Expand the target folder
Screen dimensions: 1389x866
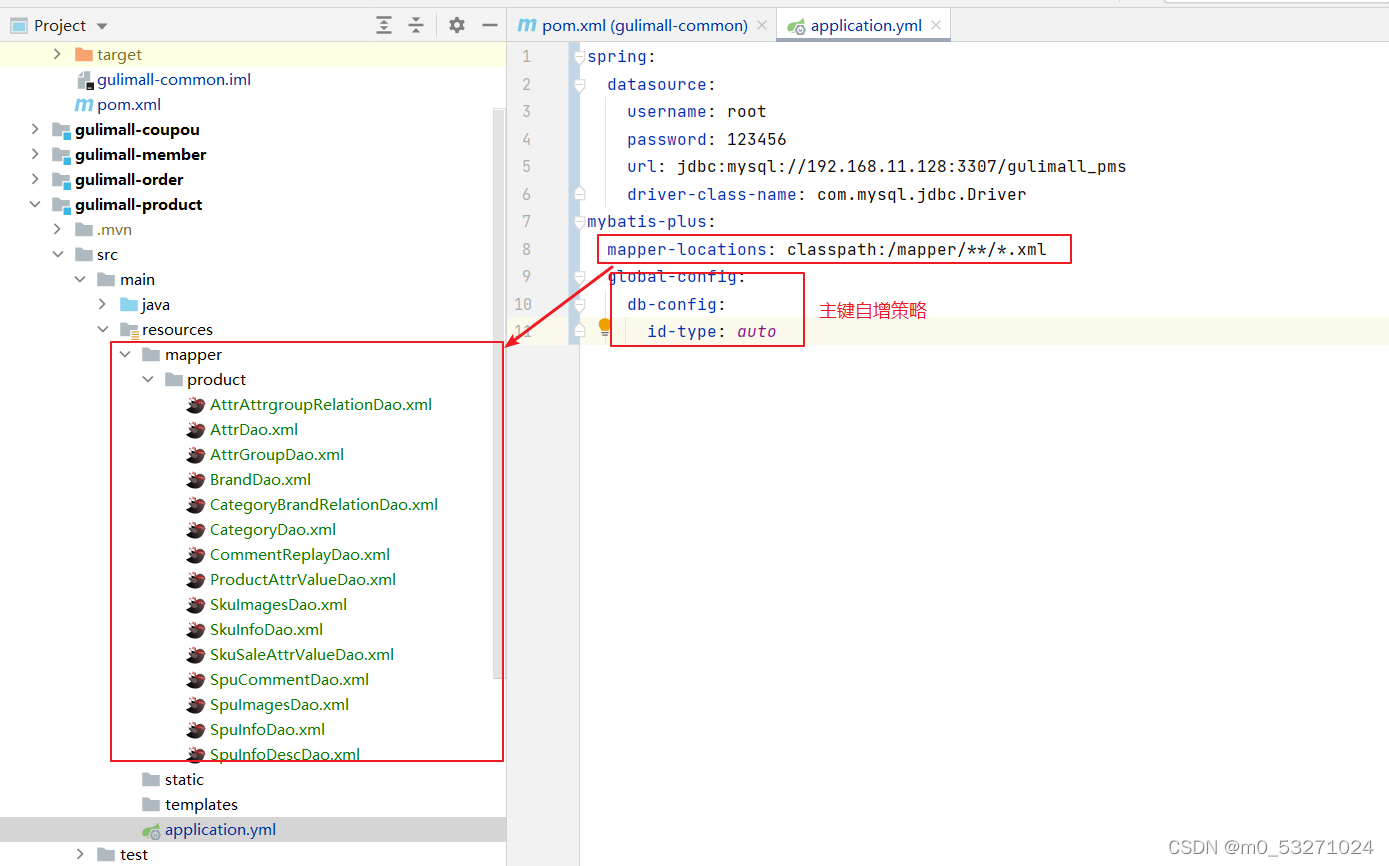point(58,54)
